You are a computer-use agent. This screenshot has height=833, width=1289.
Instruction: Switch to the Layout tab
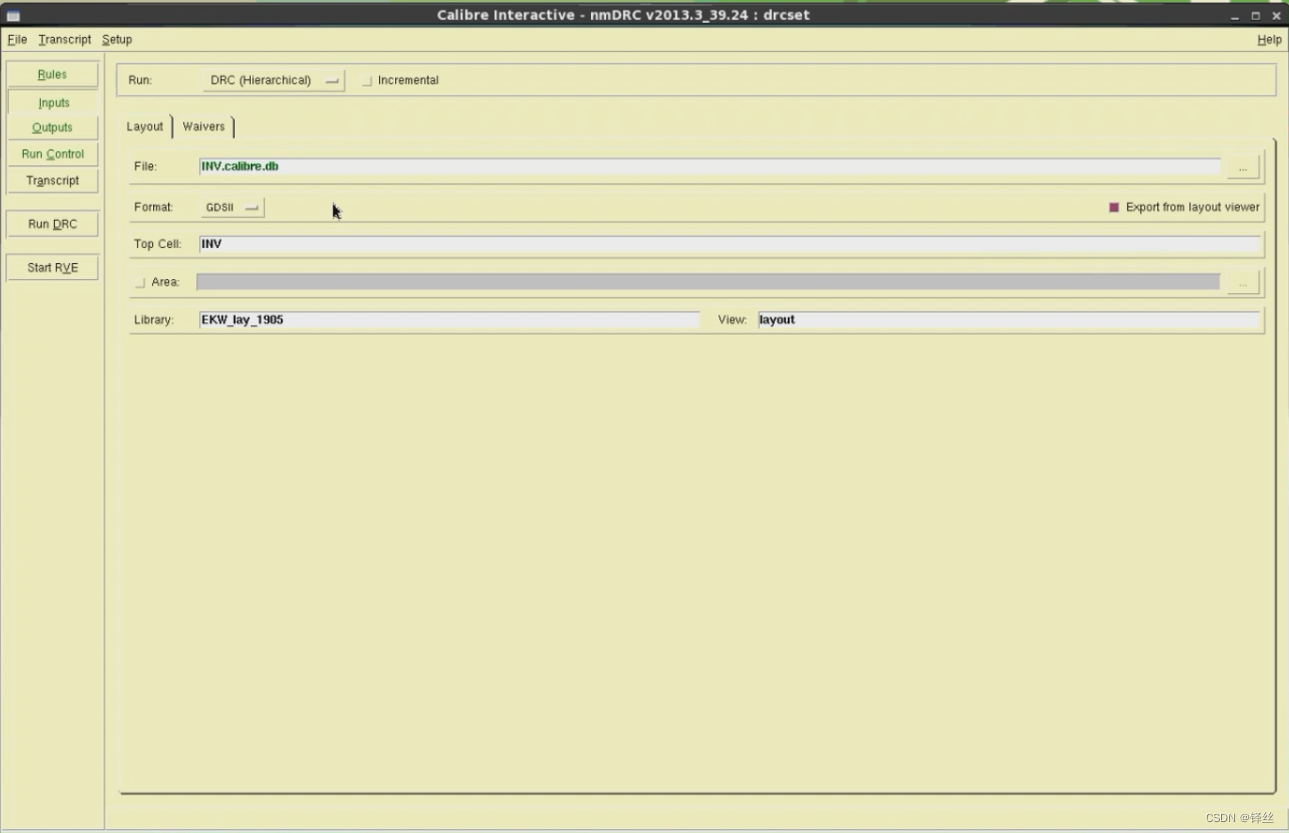pyautogui.click(x=145, y=127)
